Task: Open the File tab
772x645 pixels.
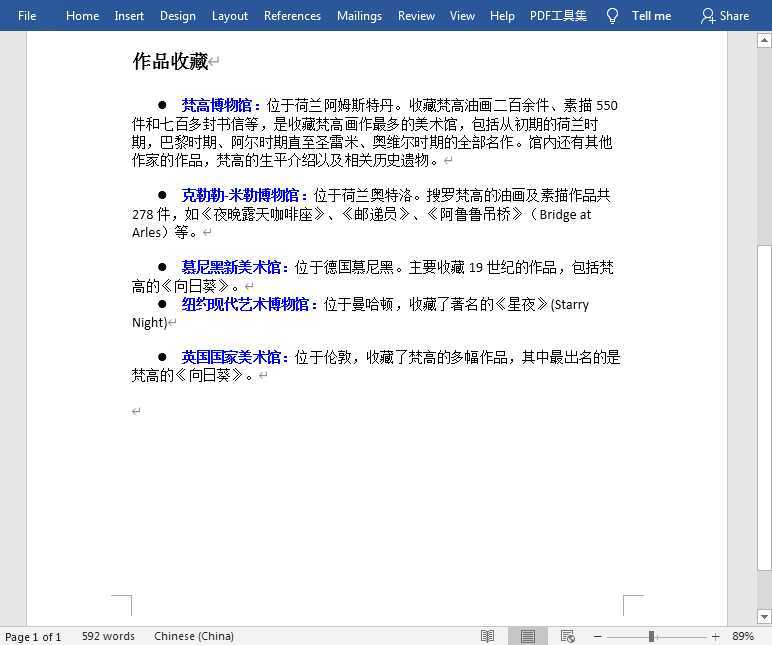Action: pyautogui.click(x=27, y=16)
